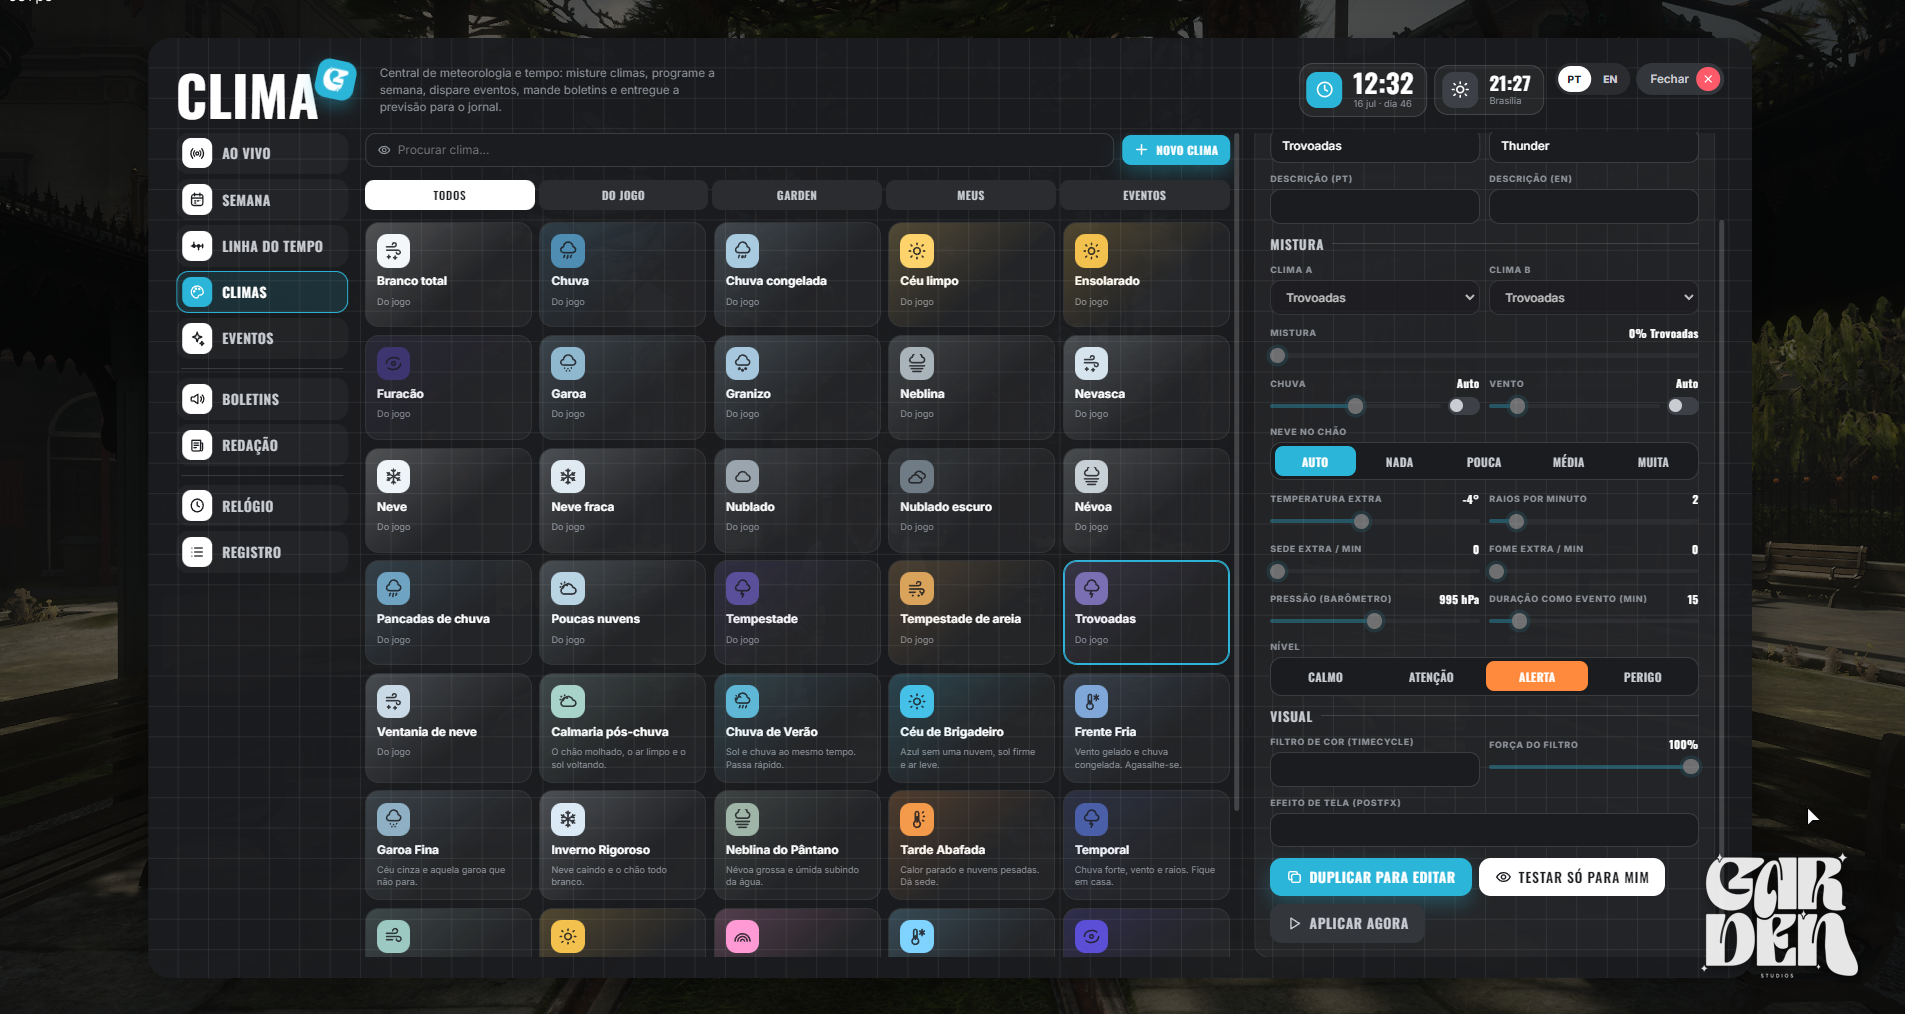Viewport: 1905px width, 1014px height.
Task: Set level to Perigo
Action: tap(1642, 677)
